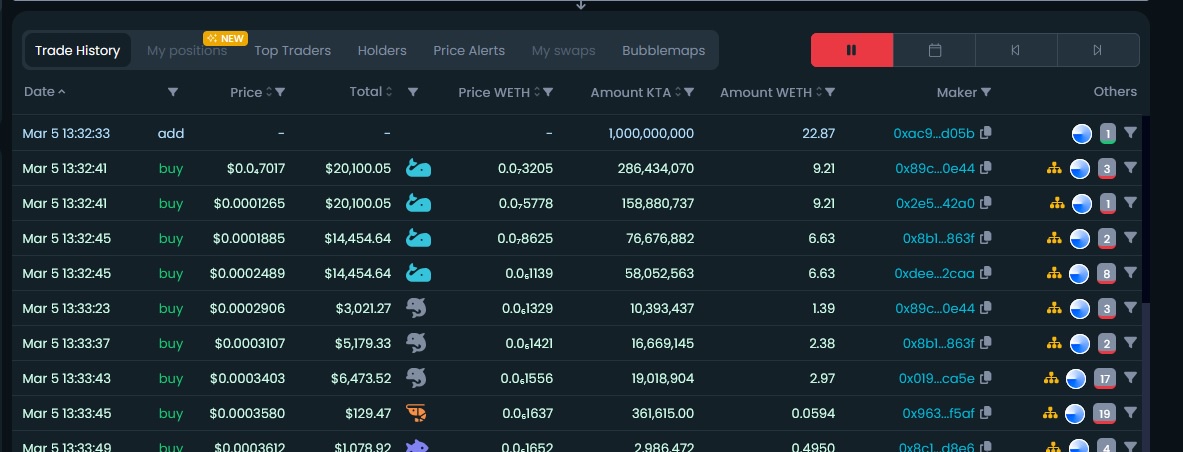Viewport: 1183px width, 452px height.
Task: Copy maker address 0x963...f5af
Action: [985, 413]
